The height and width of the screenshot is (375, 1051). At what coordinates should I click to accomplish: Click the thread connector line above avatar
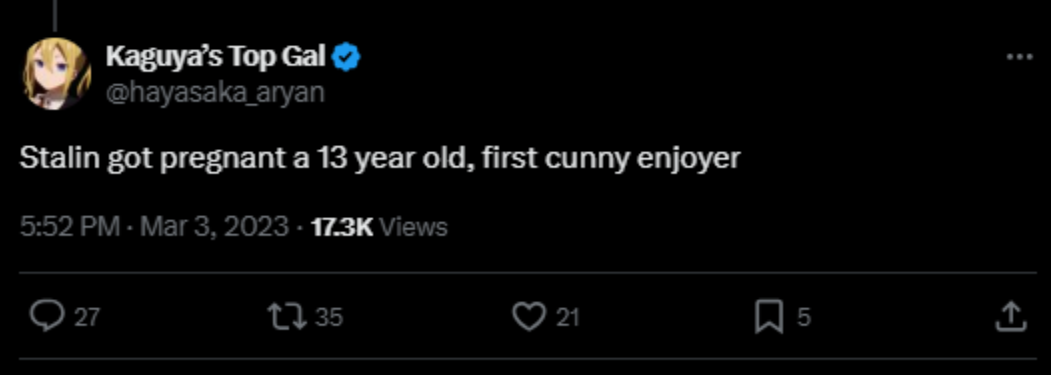(54, 15)
